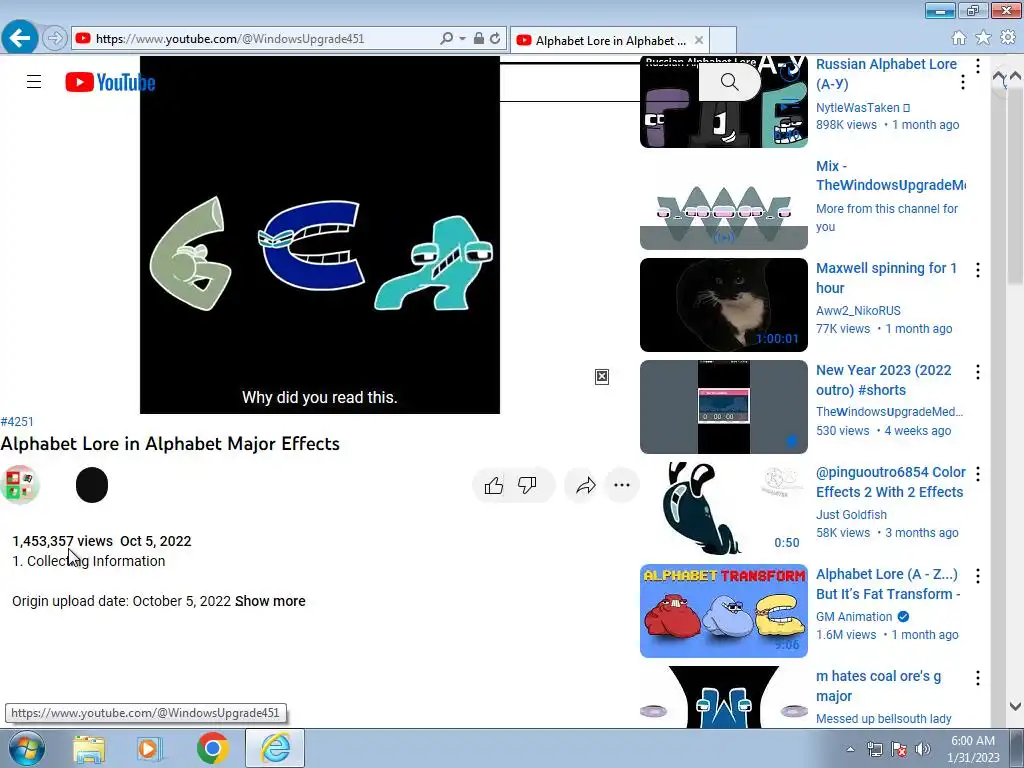Open m hates coal ore's g major title

point(878,686)
